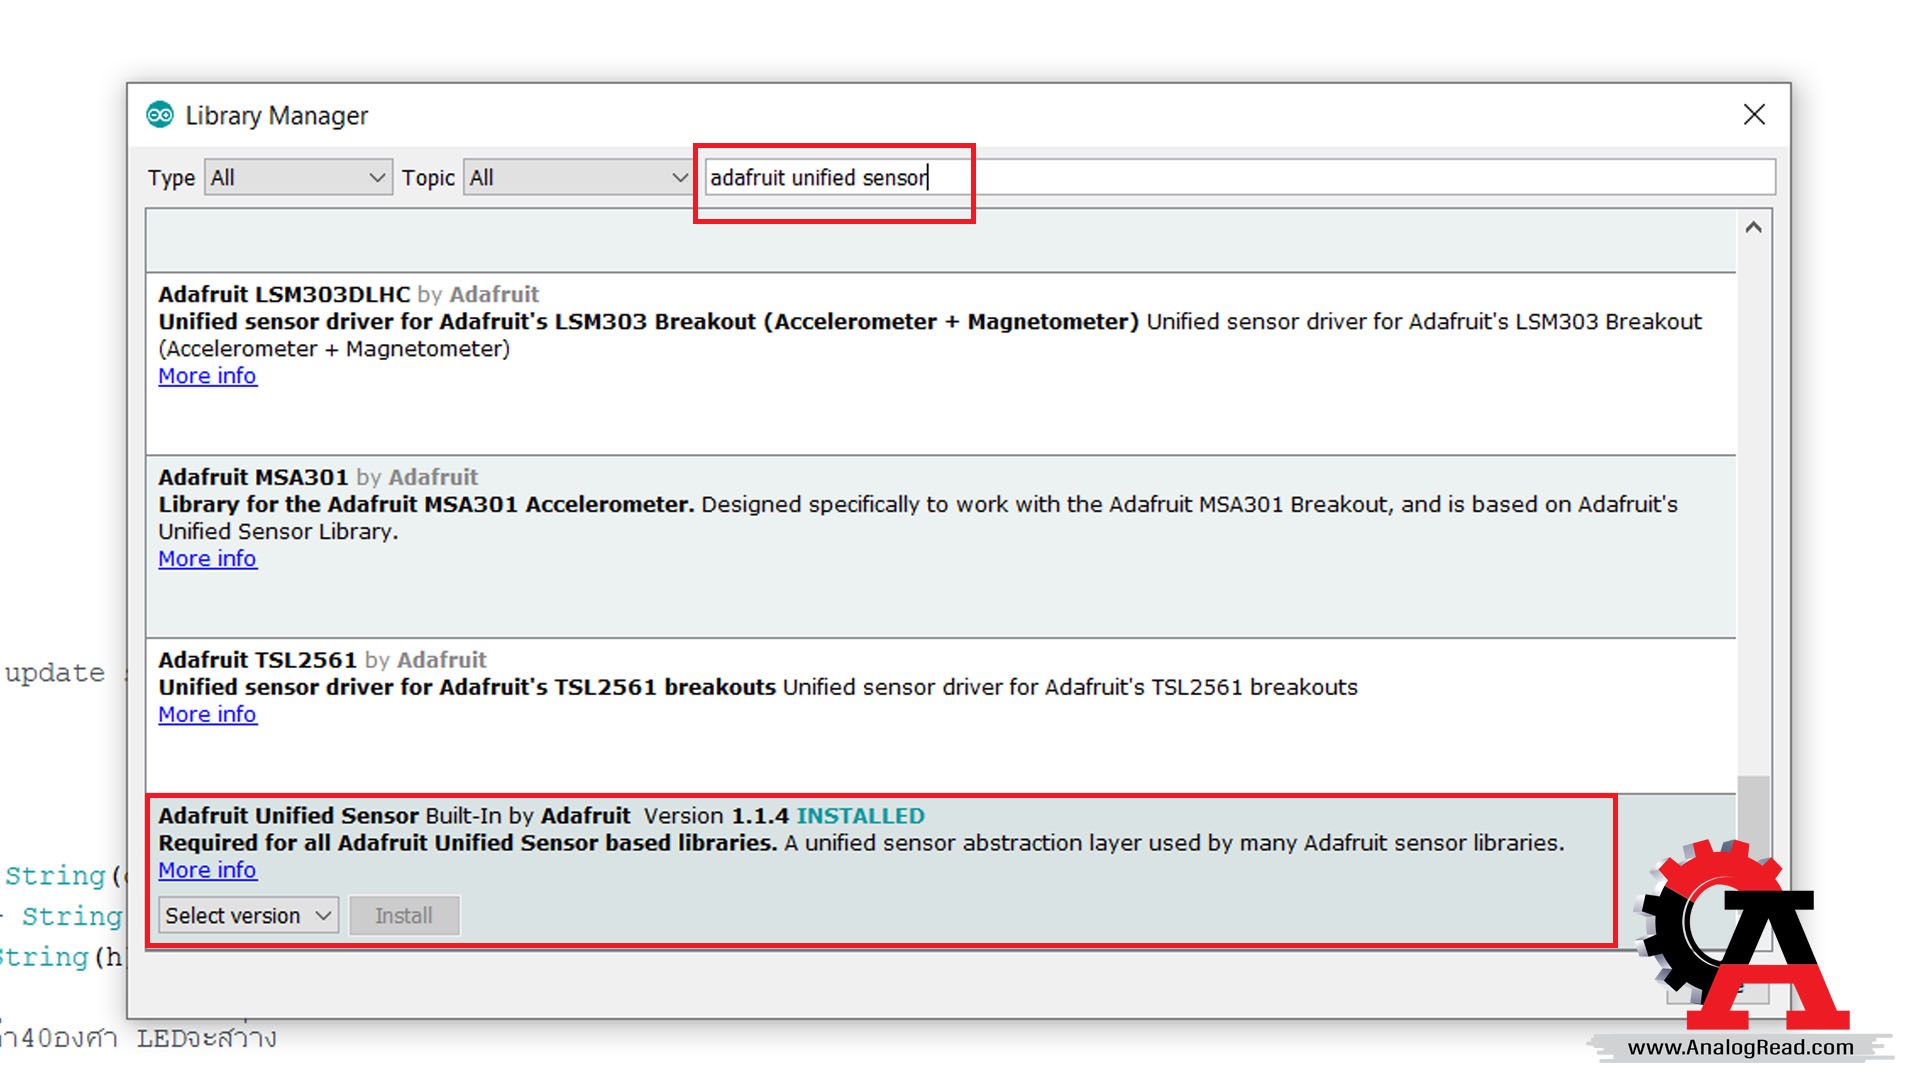The height and width of the screenshot is (1080, 1920).
Task: Click the INSTALLED status label
Action: [860, 817]
